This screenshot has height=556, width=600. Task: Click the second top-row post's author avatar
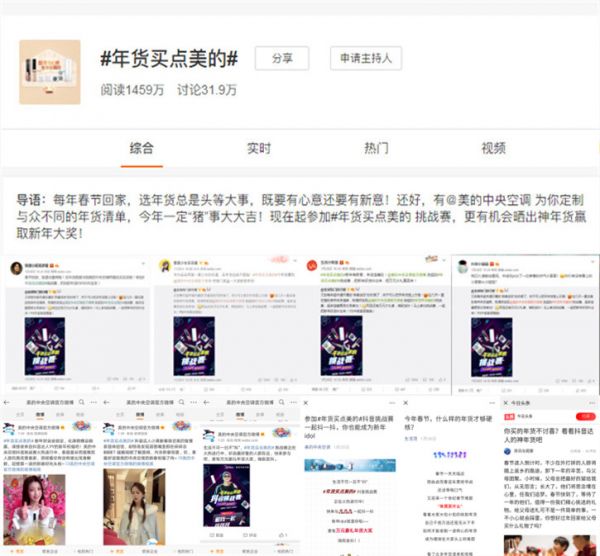click(164, 266)
